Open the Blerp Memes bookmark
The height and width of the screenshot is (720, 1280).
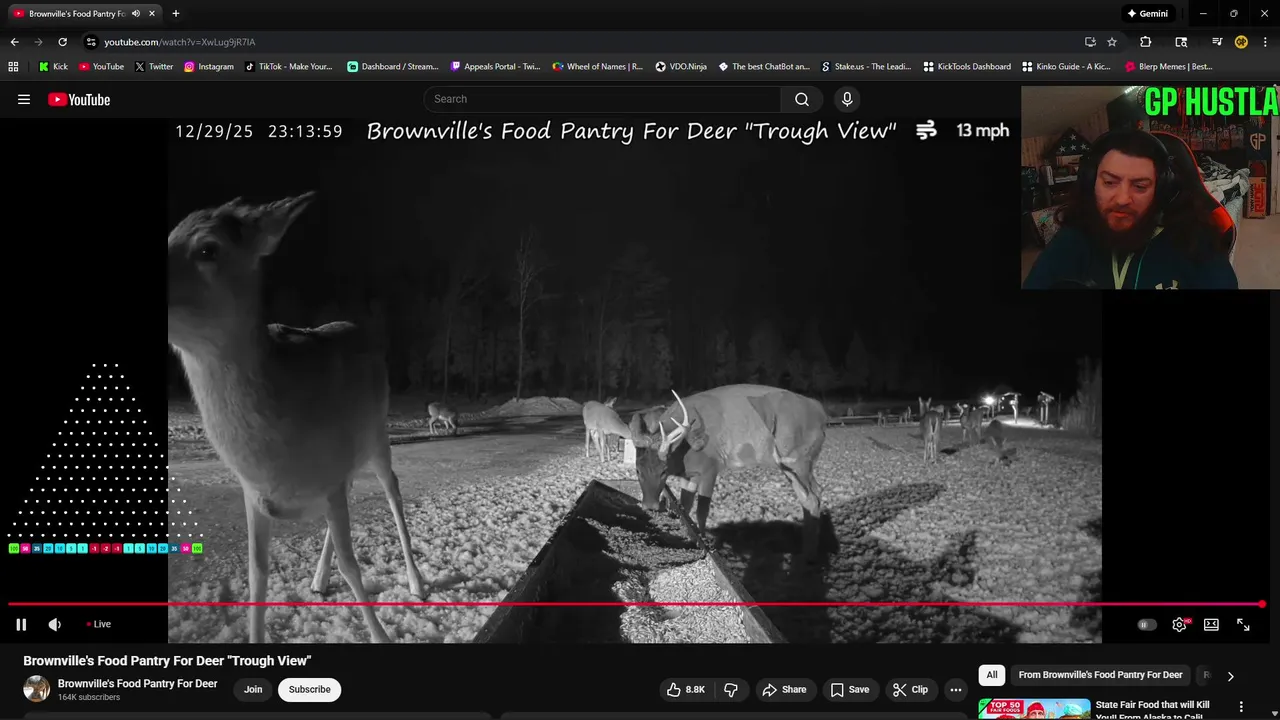[x=1169, y=67]
